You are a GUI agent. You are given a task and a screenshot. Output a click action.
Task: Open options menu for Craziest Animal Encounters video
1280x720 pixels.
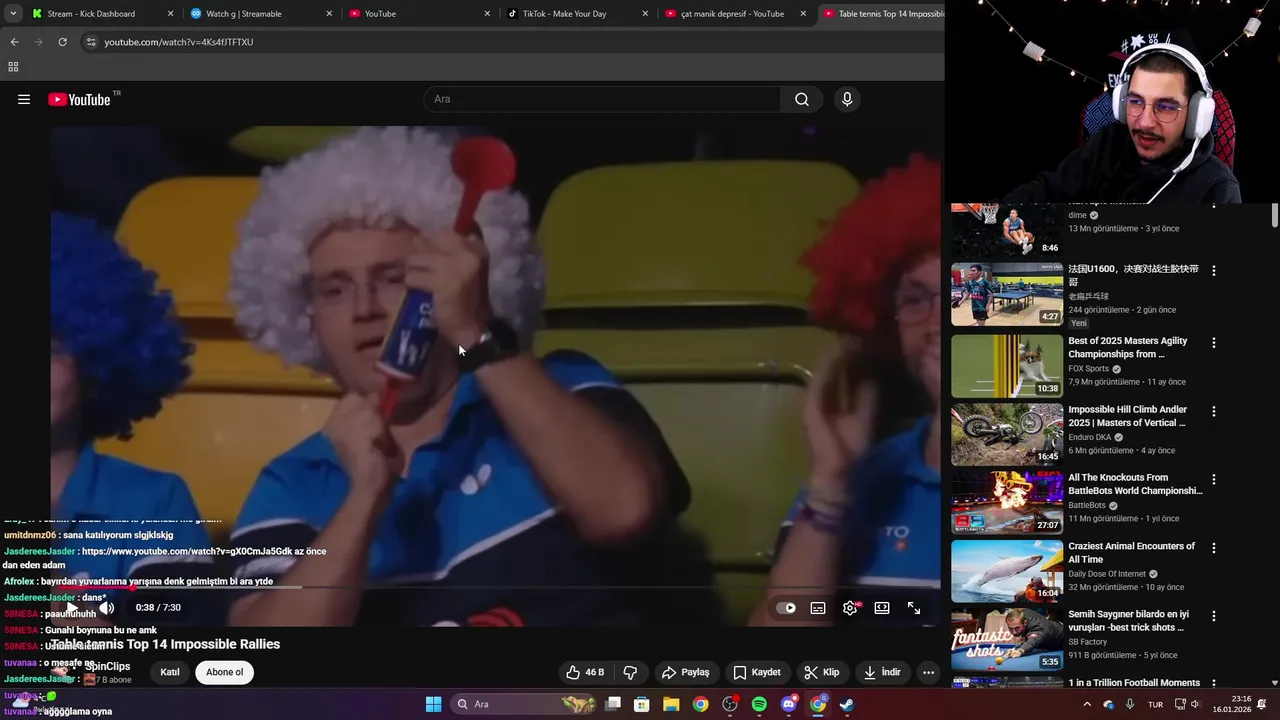(1214, 548)
